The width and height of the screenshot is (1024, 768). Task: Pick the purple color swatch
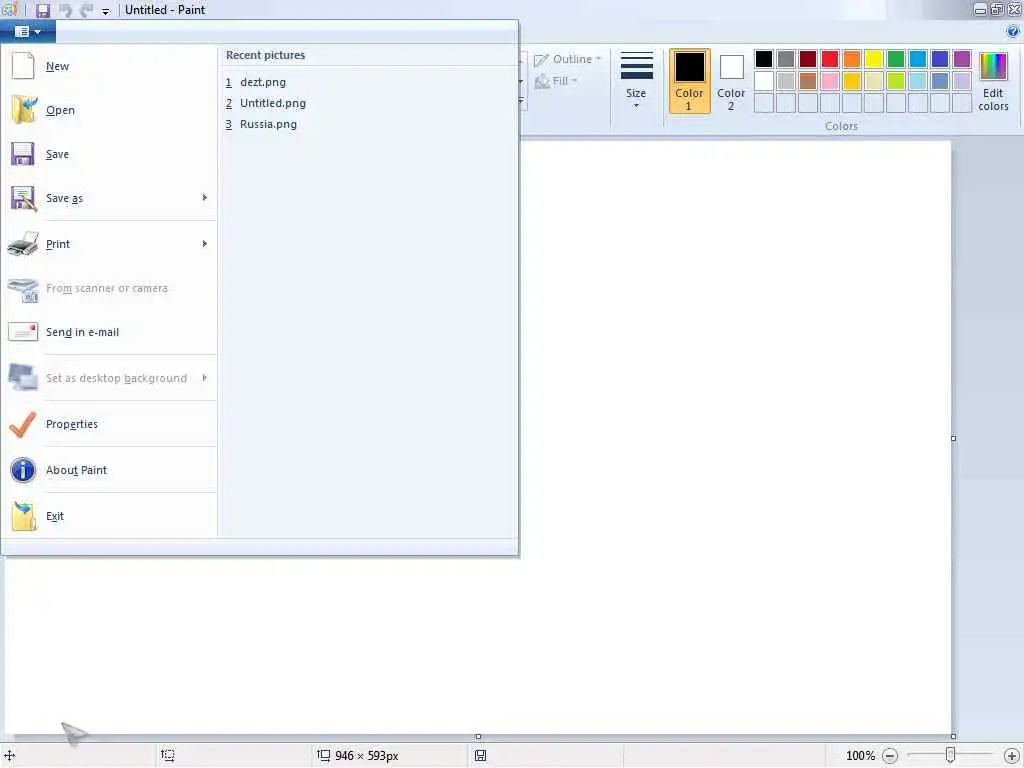(x=961, y=59)
